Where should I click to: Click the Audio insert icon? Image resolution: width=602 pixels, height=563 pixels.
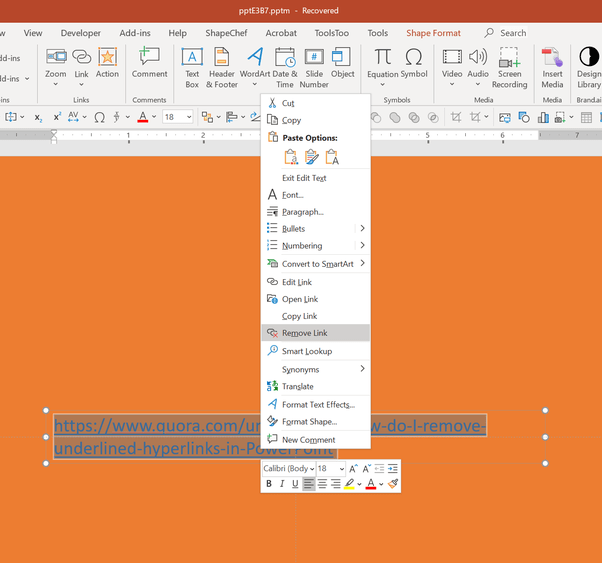pos(478,57)
